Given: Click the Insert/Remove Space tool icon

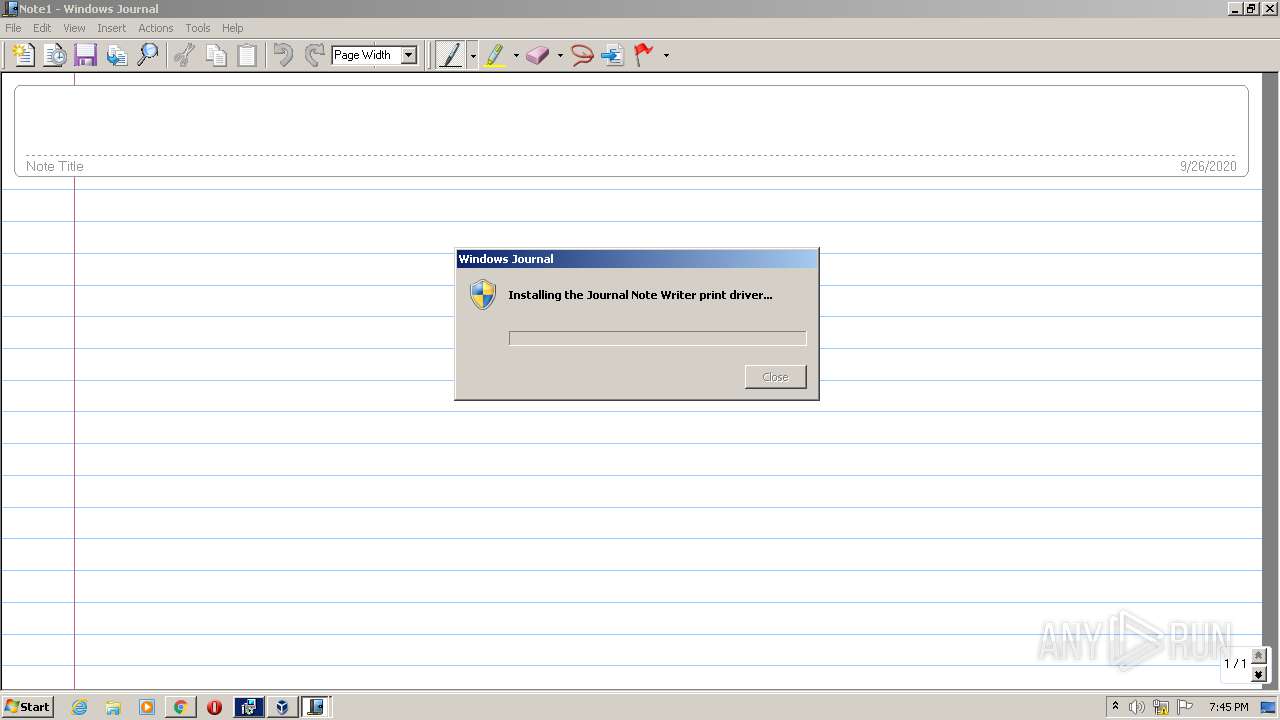Looking at the screenshot, I should (x=613, y=55).
